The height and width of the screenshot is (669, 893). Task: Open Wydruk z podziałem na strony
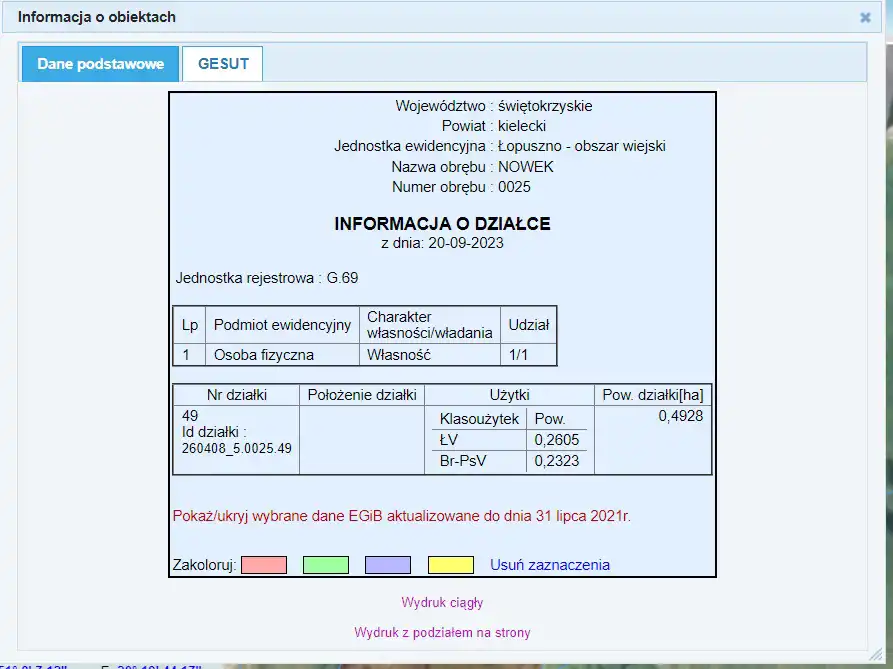[x=442, y=633]
